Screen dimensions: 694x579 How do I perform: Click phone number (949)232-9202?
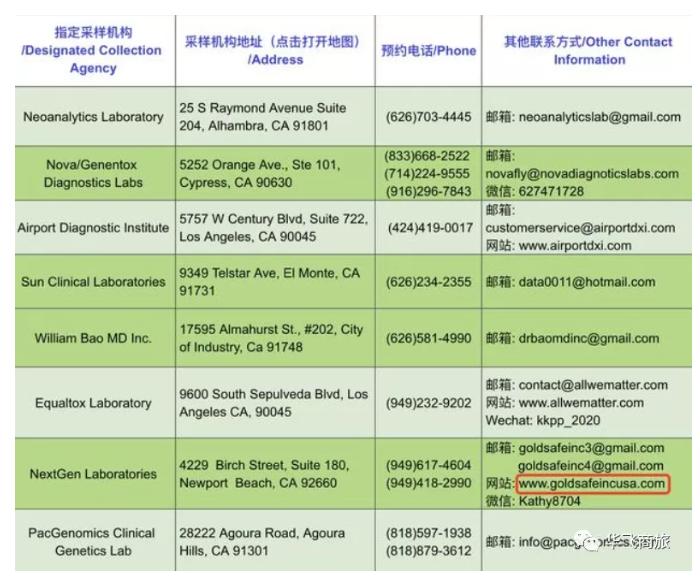coord(428,403)
